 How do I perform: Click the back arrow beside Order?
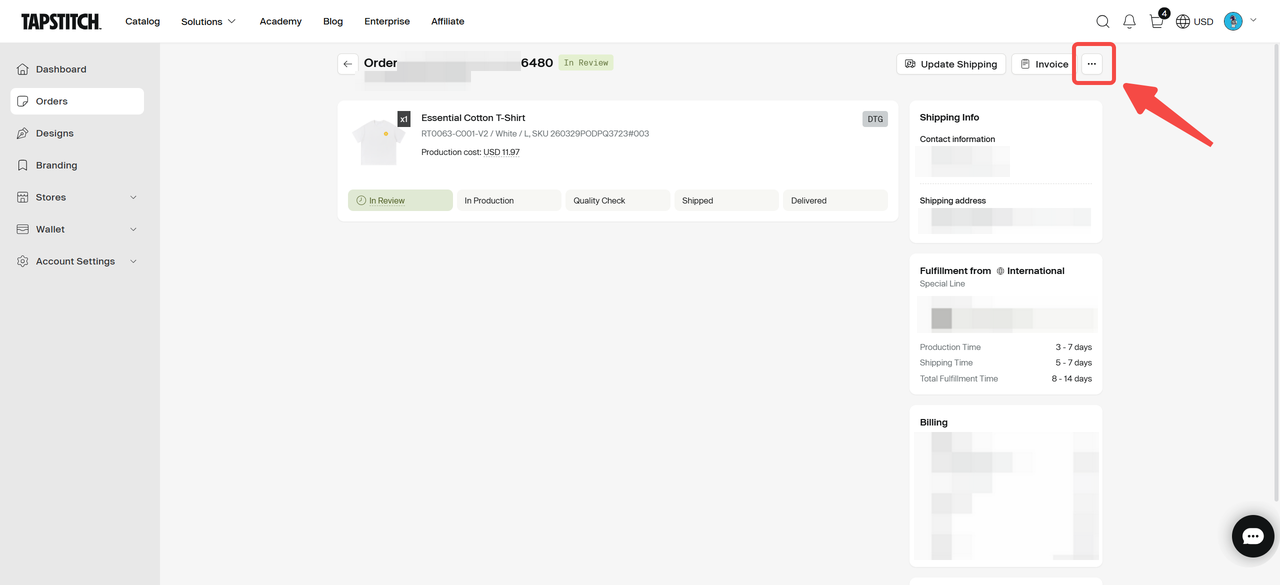click(x=348, y=64)
